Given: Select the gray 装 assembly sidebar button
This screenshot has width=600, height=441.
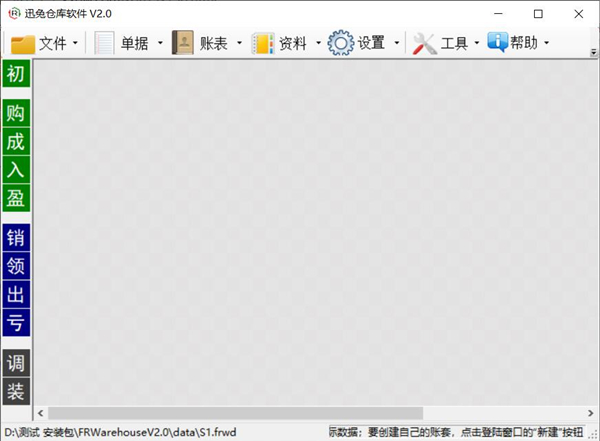Looking at the screenshot, I should (16, 391).
